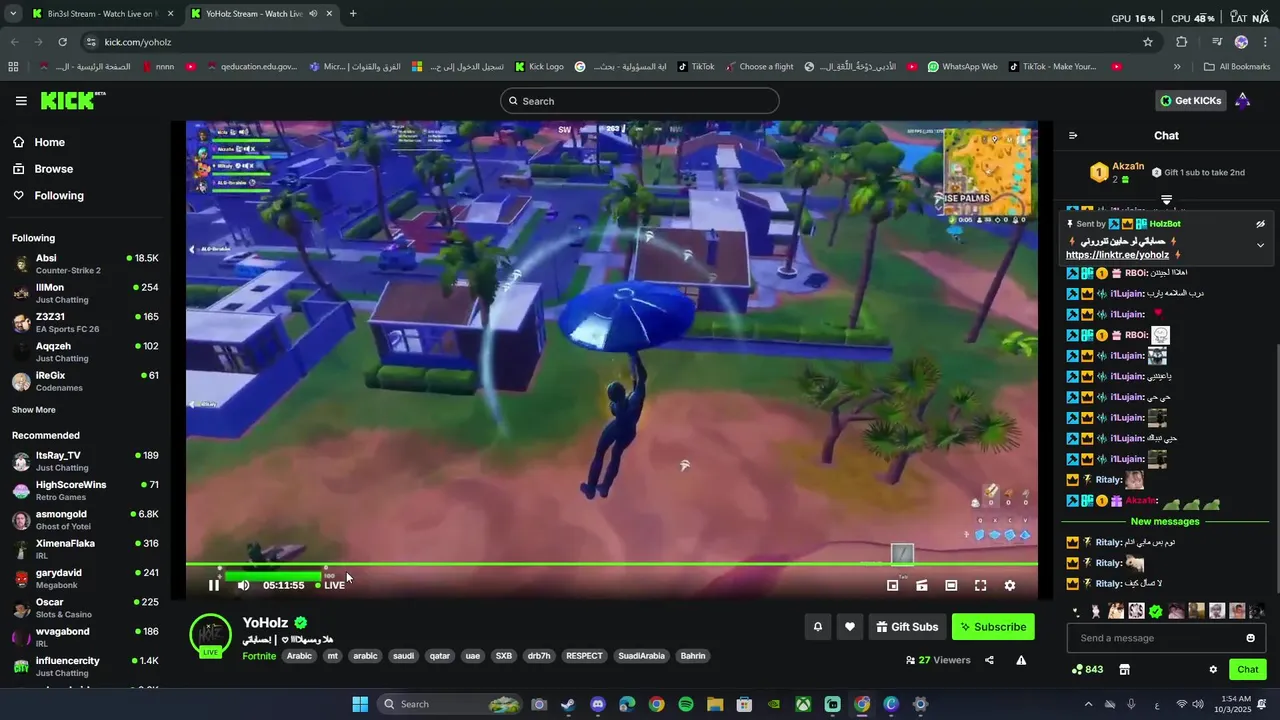The width and height of the screenshot is (1280, 720).
Task: Show hidden system tray icons
Action: (x=1089, y=704)
